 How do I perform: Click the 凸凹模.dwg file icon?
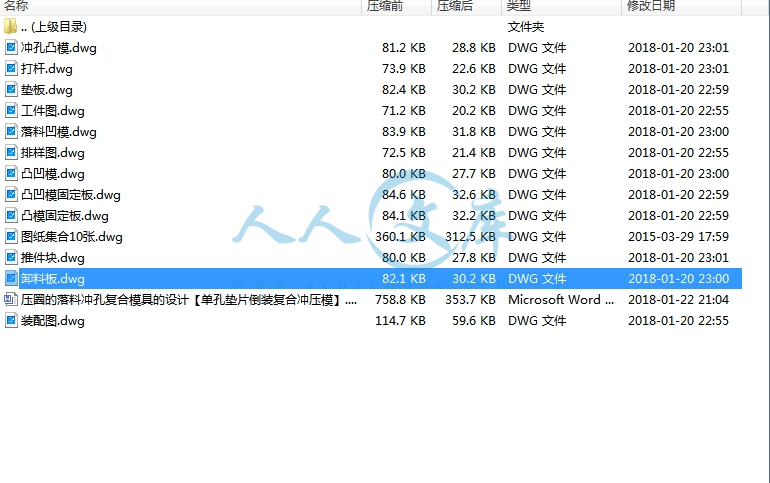tap(11, 174)
